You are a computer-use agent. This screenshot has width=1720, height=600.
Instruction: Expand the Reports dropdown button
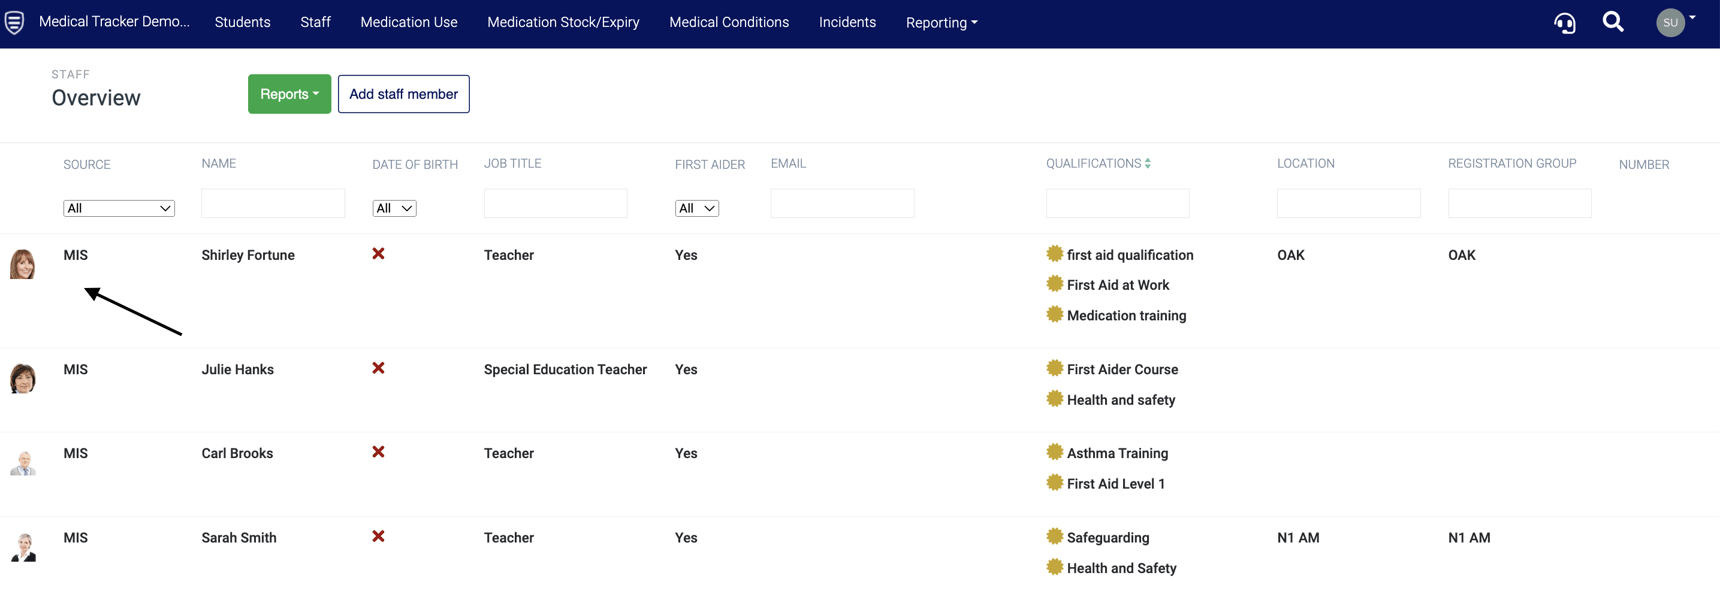click(x=289, y=94)
